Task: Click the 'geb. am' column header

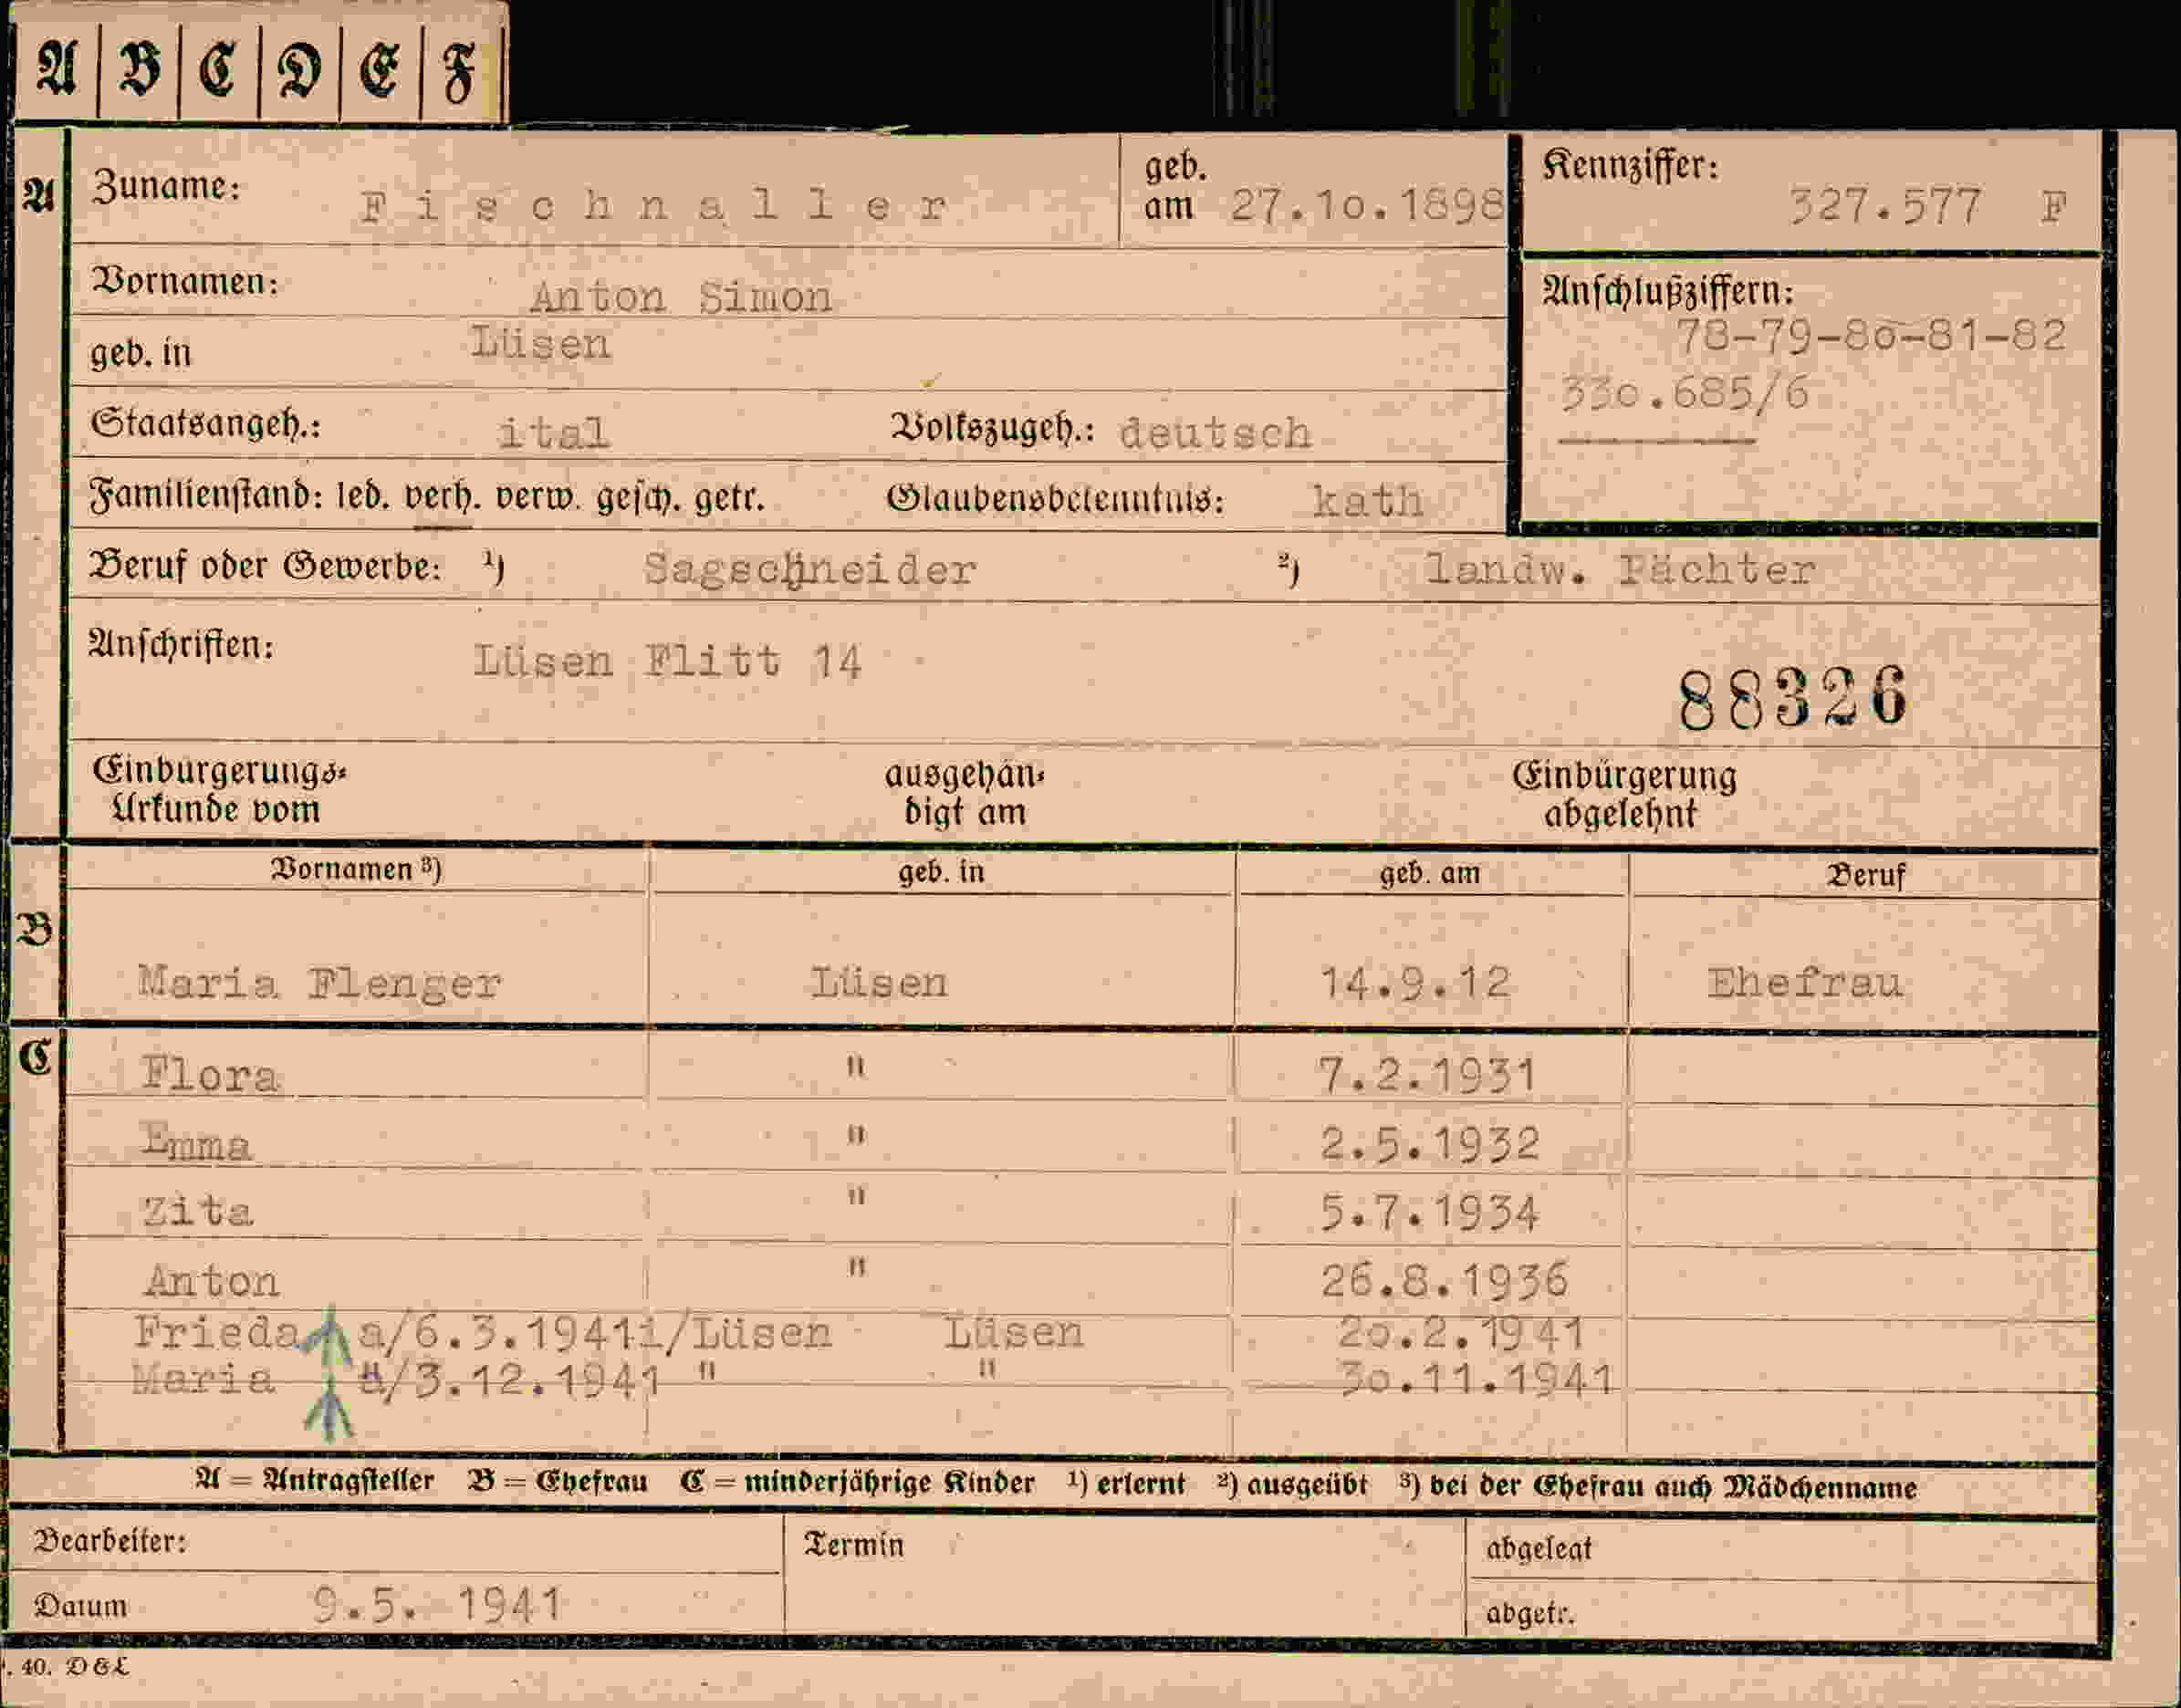Action: click(x=1430, y=874)
